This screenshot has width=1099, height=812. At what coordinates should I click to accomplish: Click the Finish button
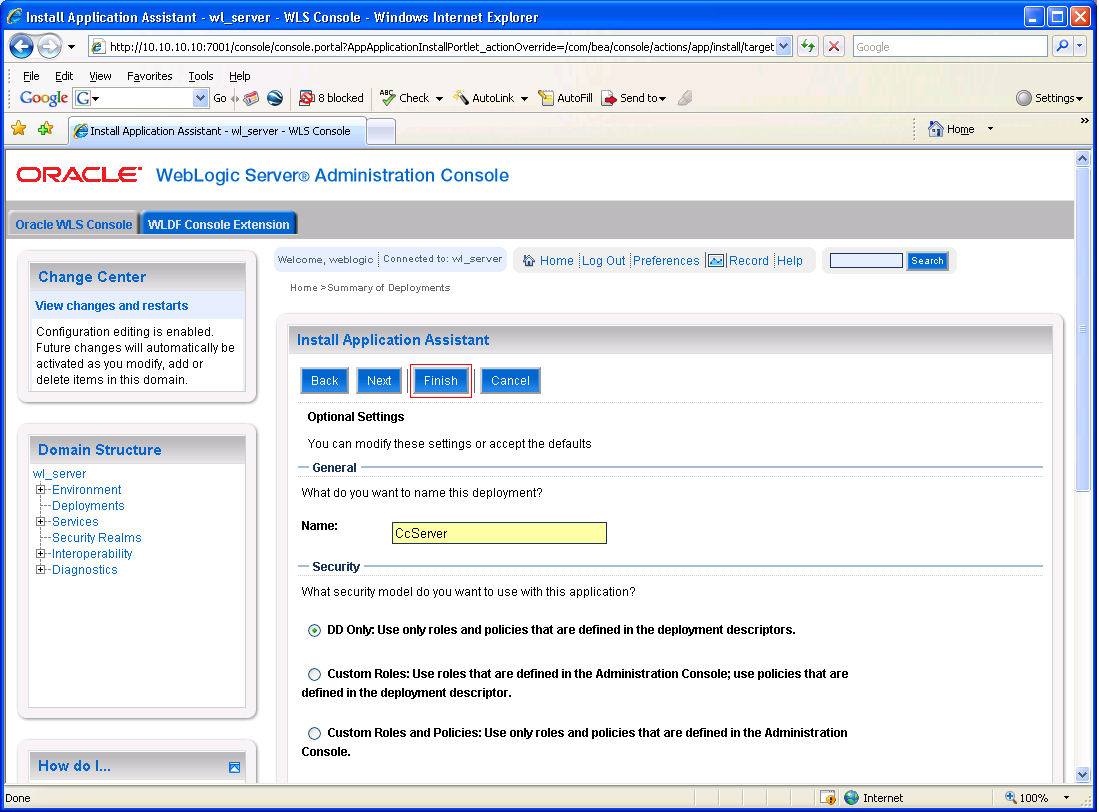tap(440, 381)
